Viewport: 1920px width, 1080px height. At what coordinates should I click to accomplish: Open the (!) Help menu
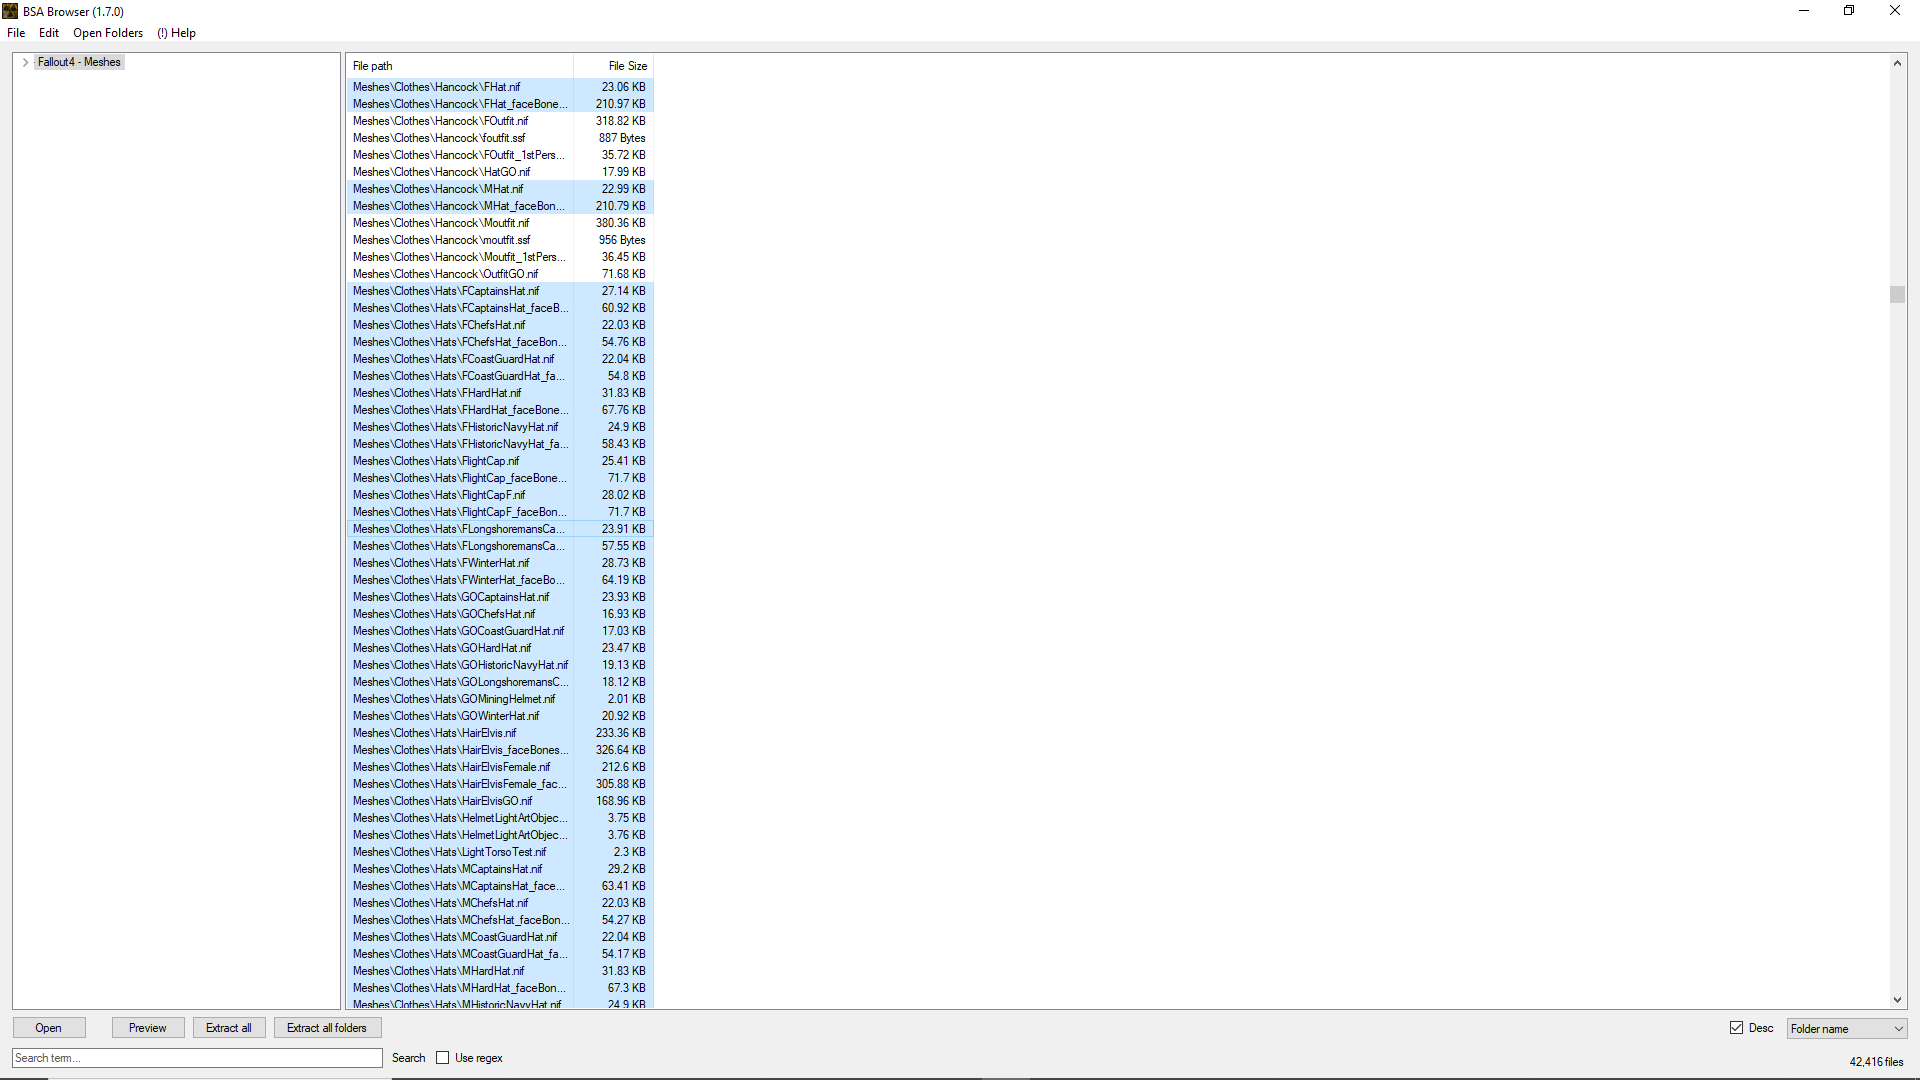pyautogui.click(x=177, y=33)
